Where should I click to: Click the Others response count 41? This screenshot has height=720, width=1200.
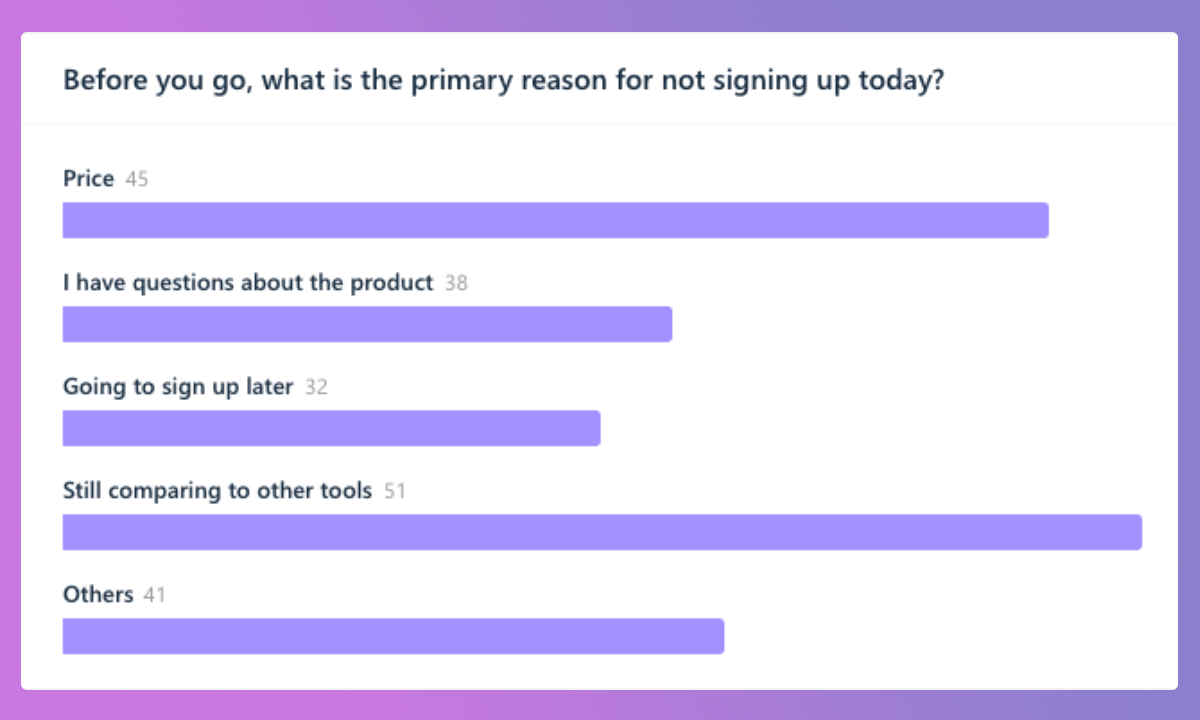click(x=154, y=596)
